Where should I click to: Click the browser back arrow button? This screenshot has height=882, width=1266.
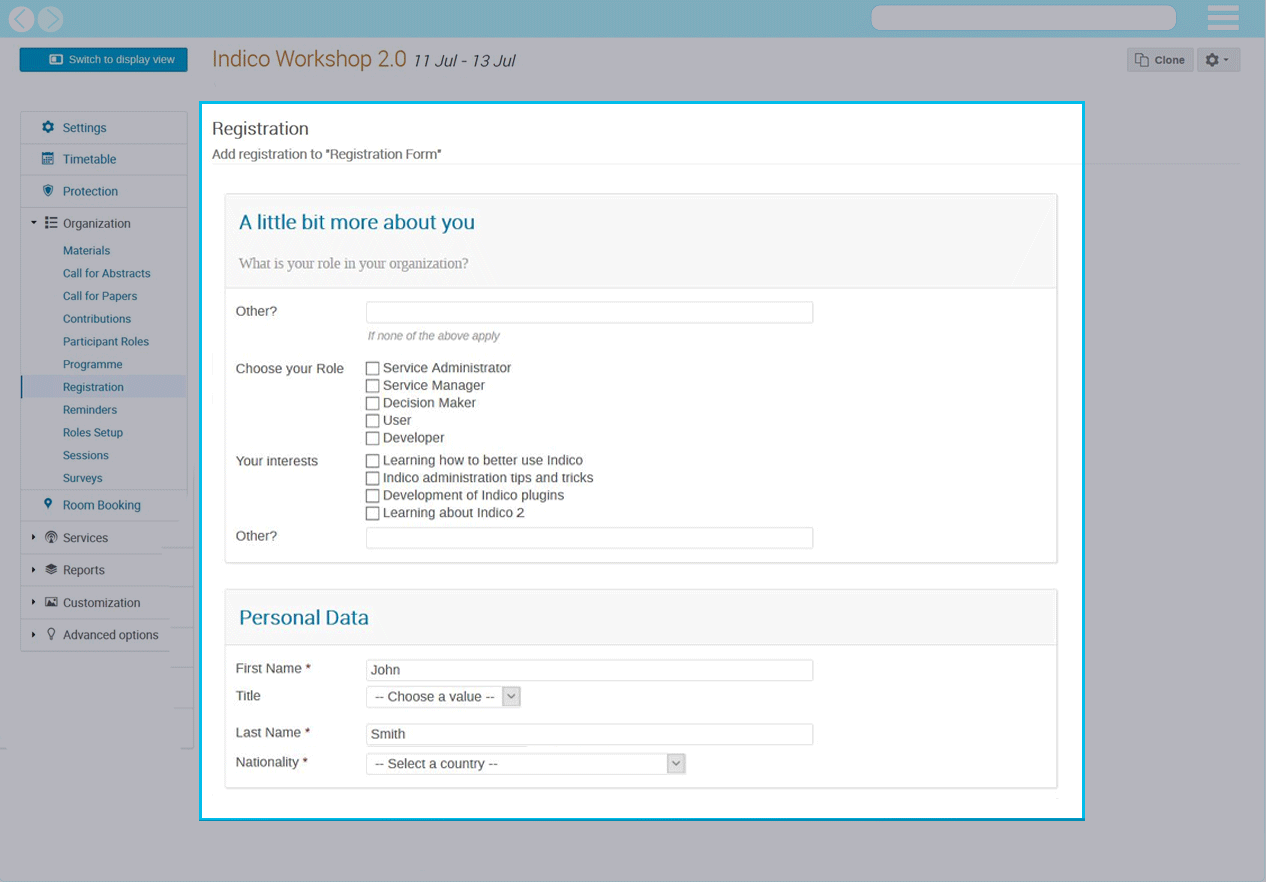click(21, 18)
